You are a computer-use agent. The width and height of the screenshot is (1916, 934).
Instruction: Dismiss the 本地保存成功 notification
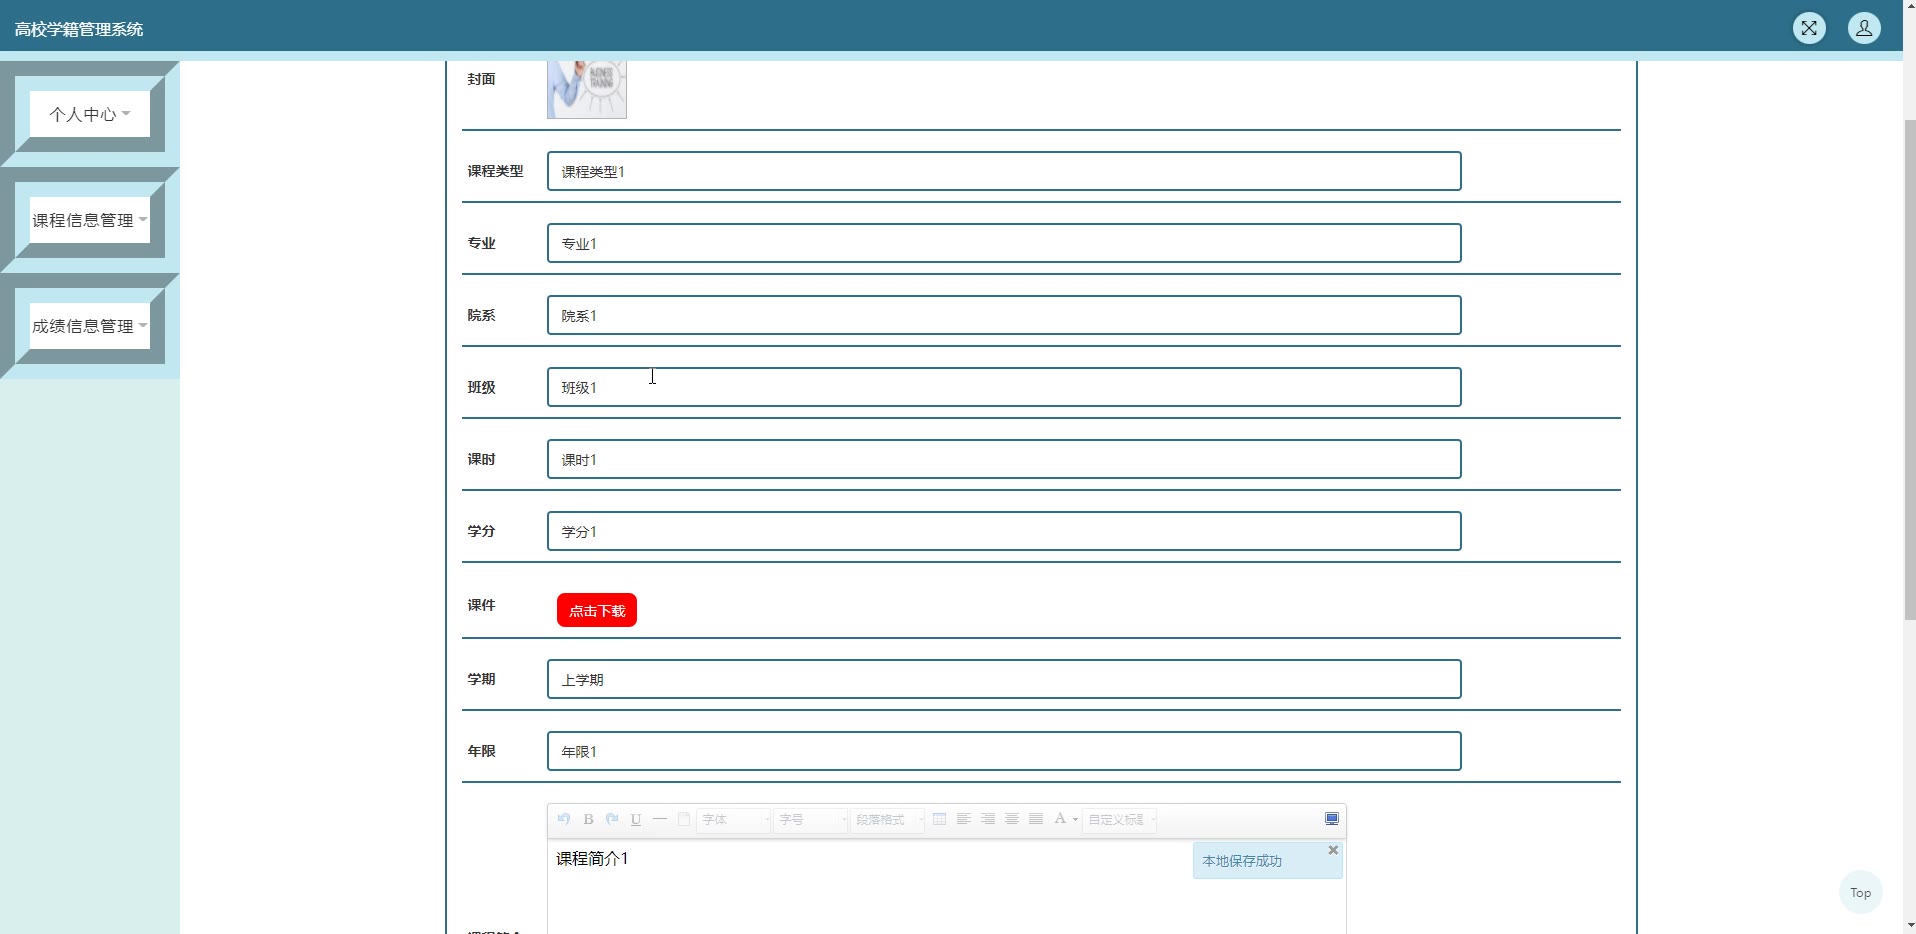tap(1333, 850)
